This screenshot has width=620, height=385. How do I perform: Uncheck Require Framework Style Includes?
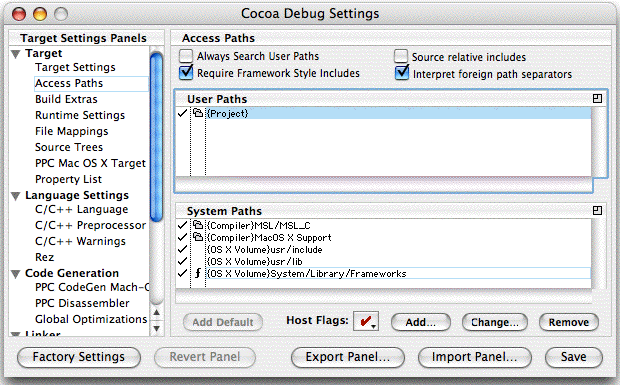tap(186, 73)
